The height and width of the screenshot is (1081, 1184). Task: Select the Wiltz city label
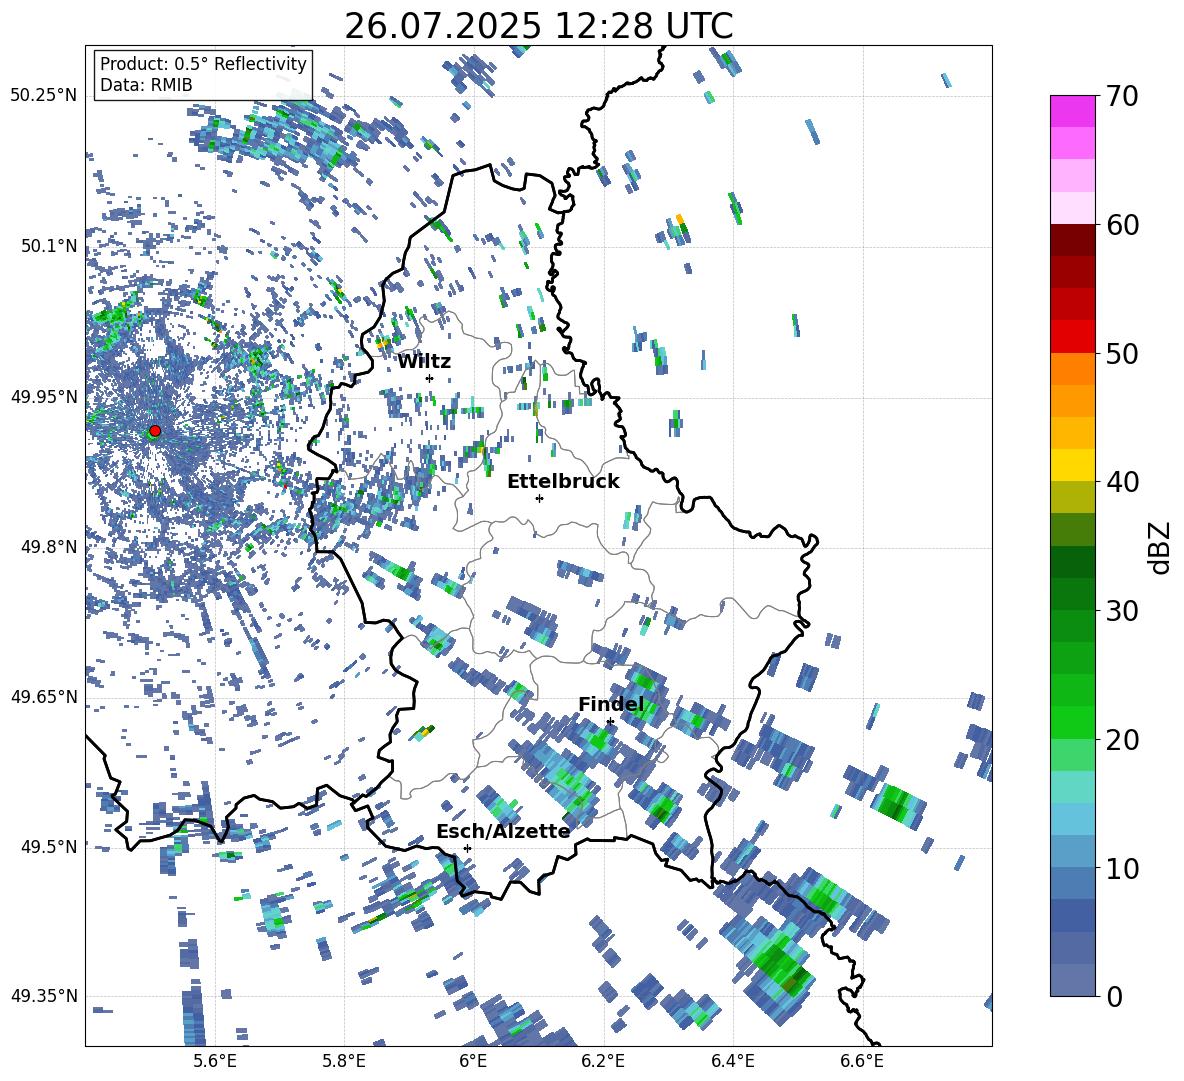[424, 362]
